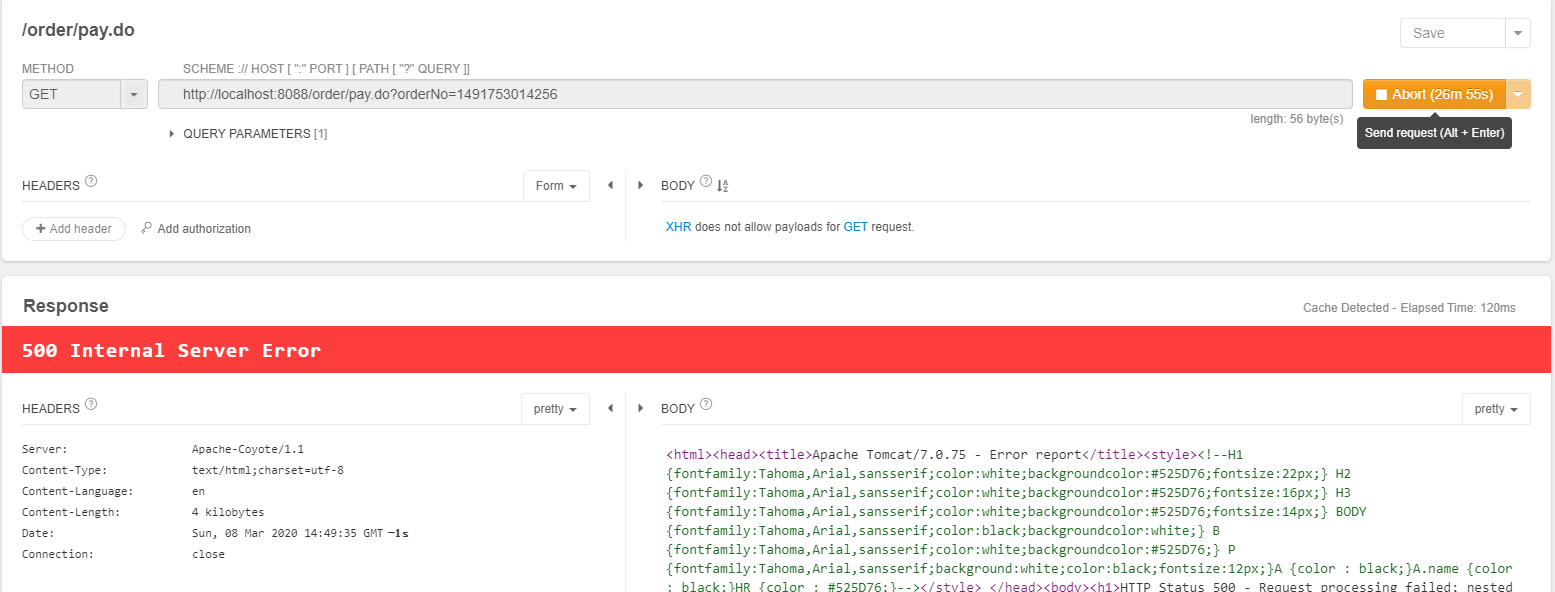Open the request headers Form dropdown
1555x592 pixels.
[556, 186]
